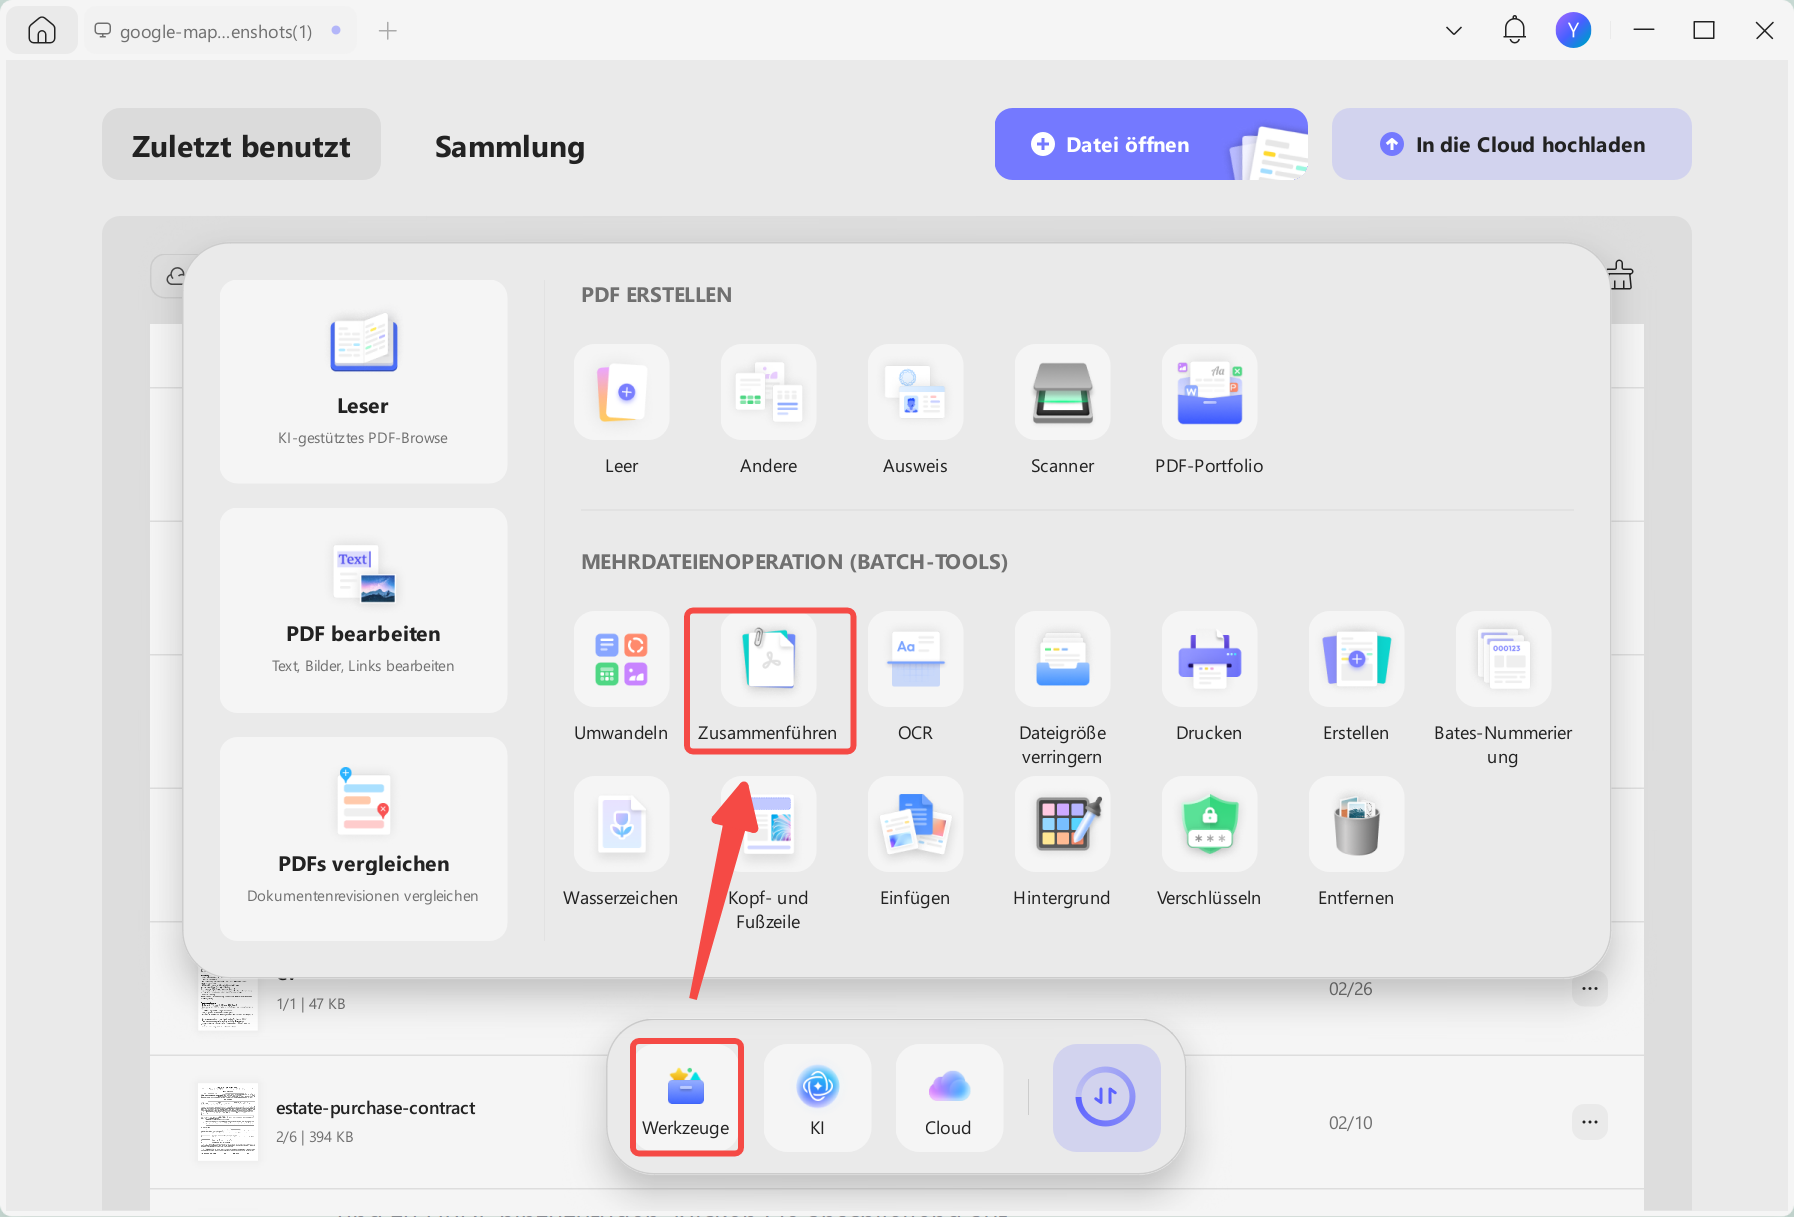Go to the home icon
1794x1217 pixels.
(42, 30)
